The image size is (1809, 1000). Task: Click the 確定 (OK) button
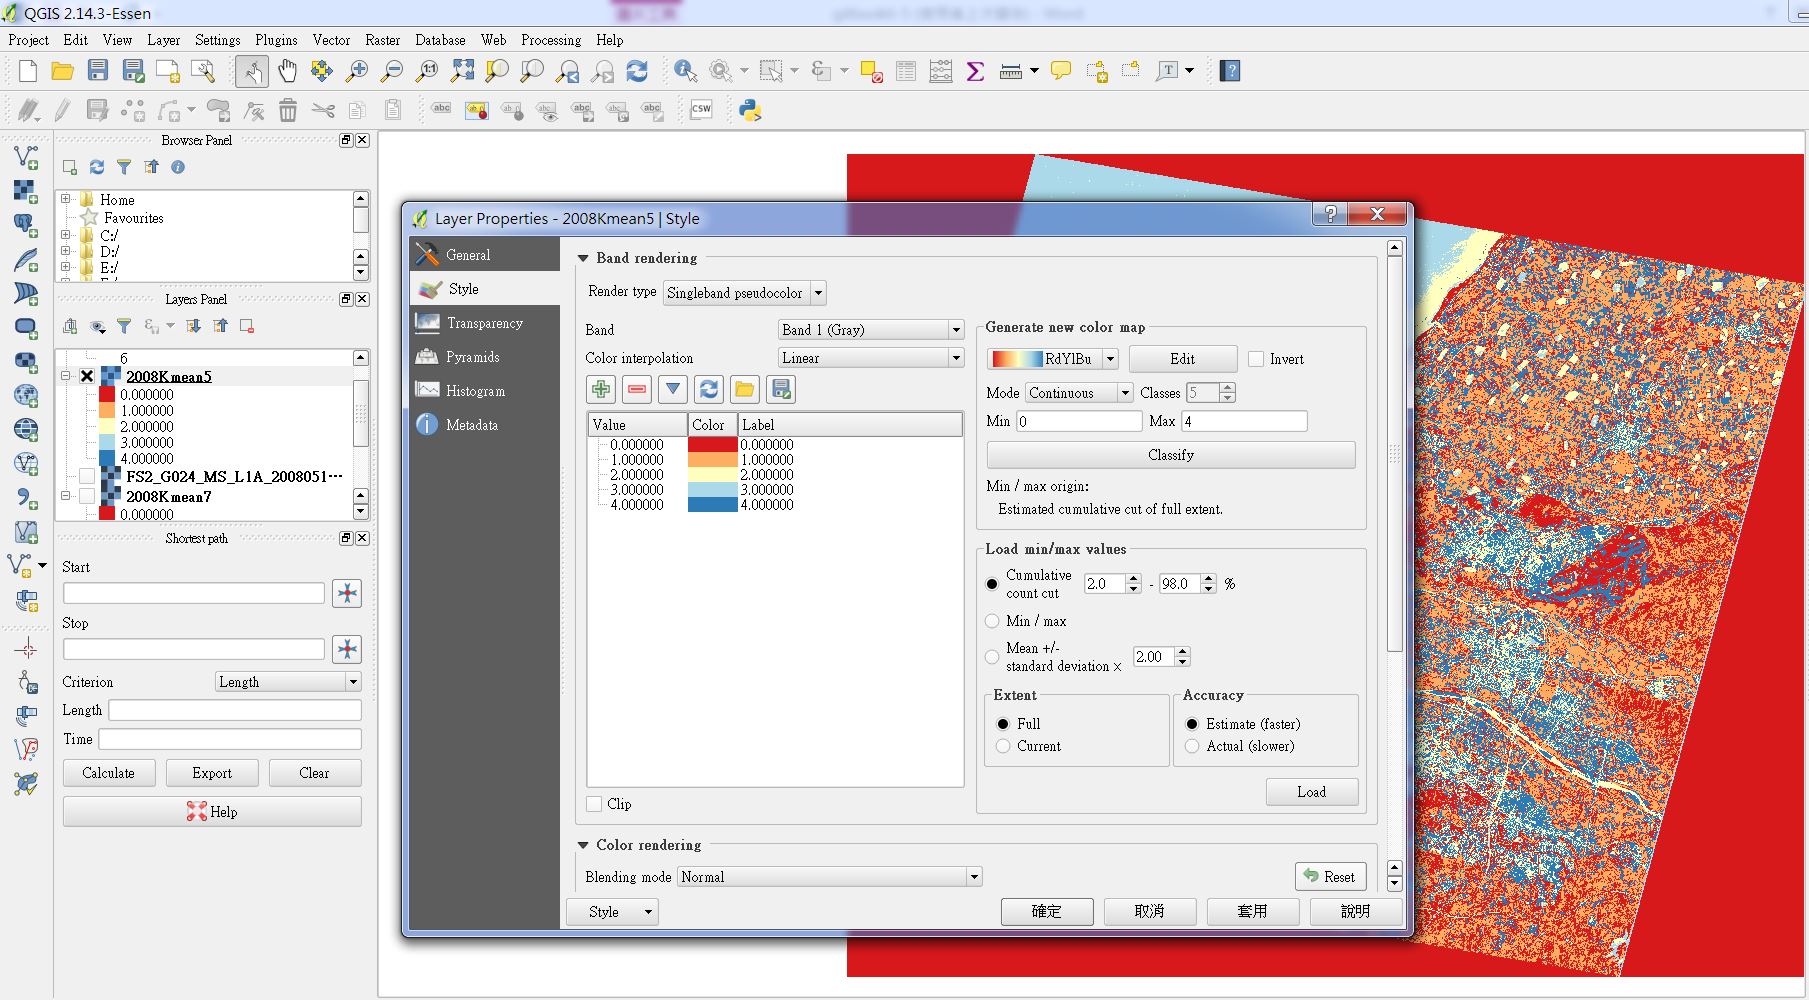[1047, 911]
